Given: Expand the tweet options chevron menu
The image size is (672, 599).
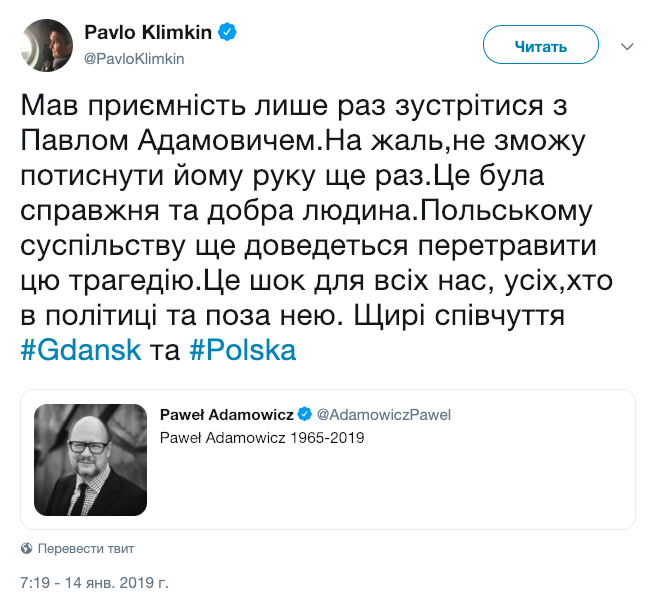Looking at the screenshot, I should pos(627,46).
